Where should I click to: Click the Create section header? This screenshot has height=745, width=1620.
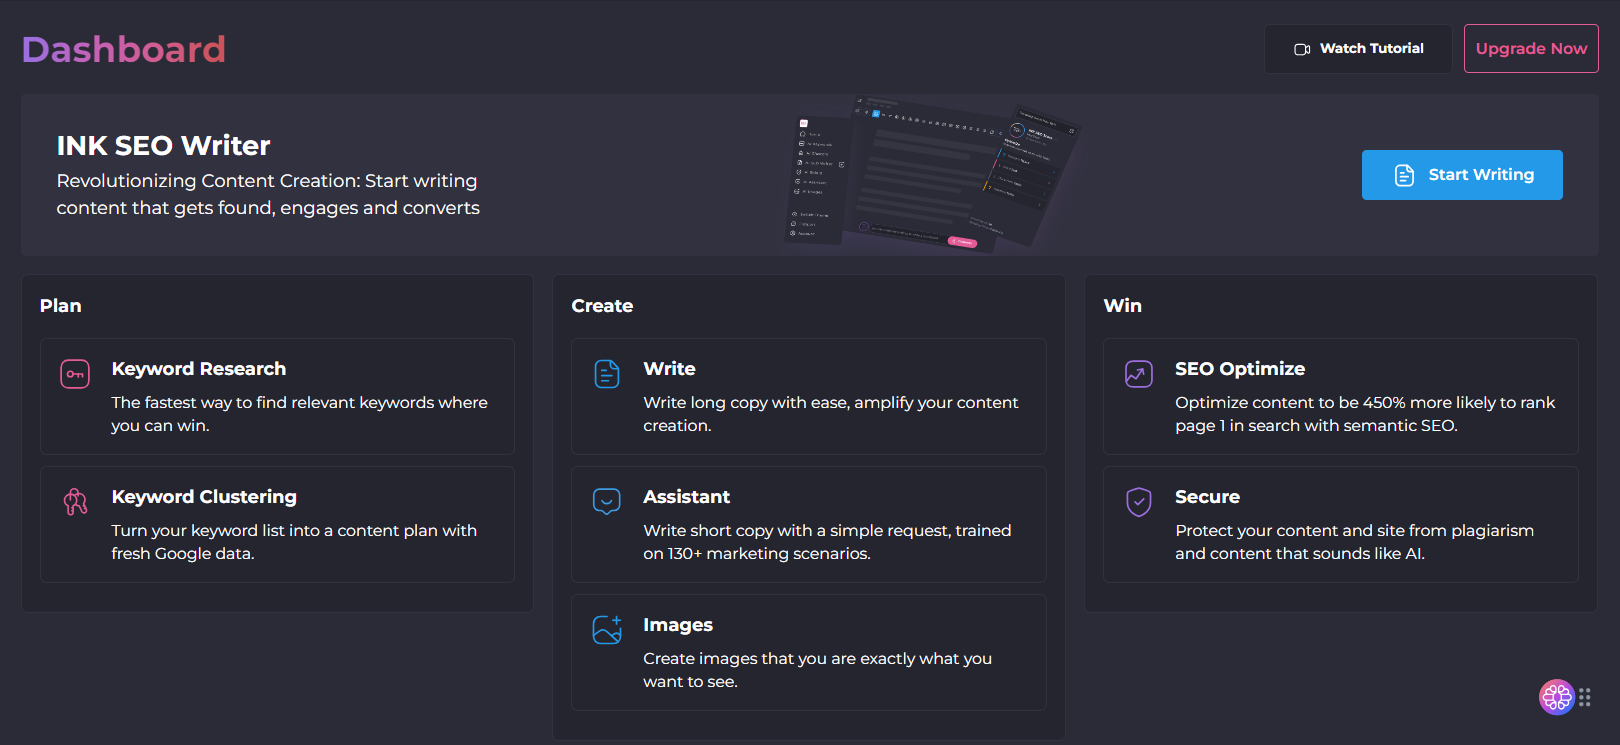(x=602, y=306)
